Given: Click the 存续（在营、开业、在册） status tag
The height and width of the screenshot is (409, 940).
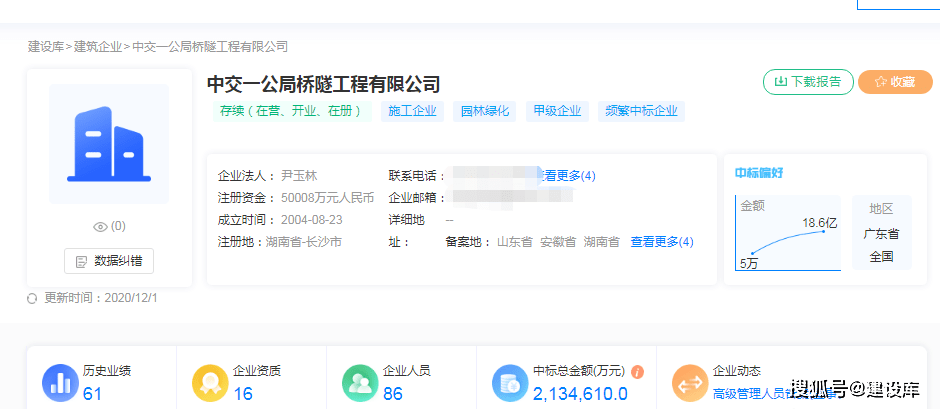Looking at the screenshot, I should click(292, 112).
